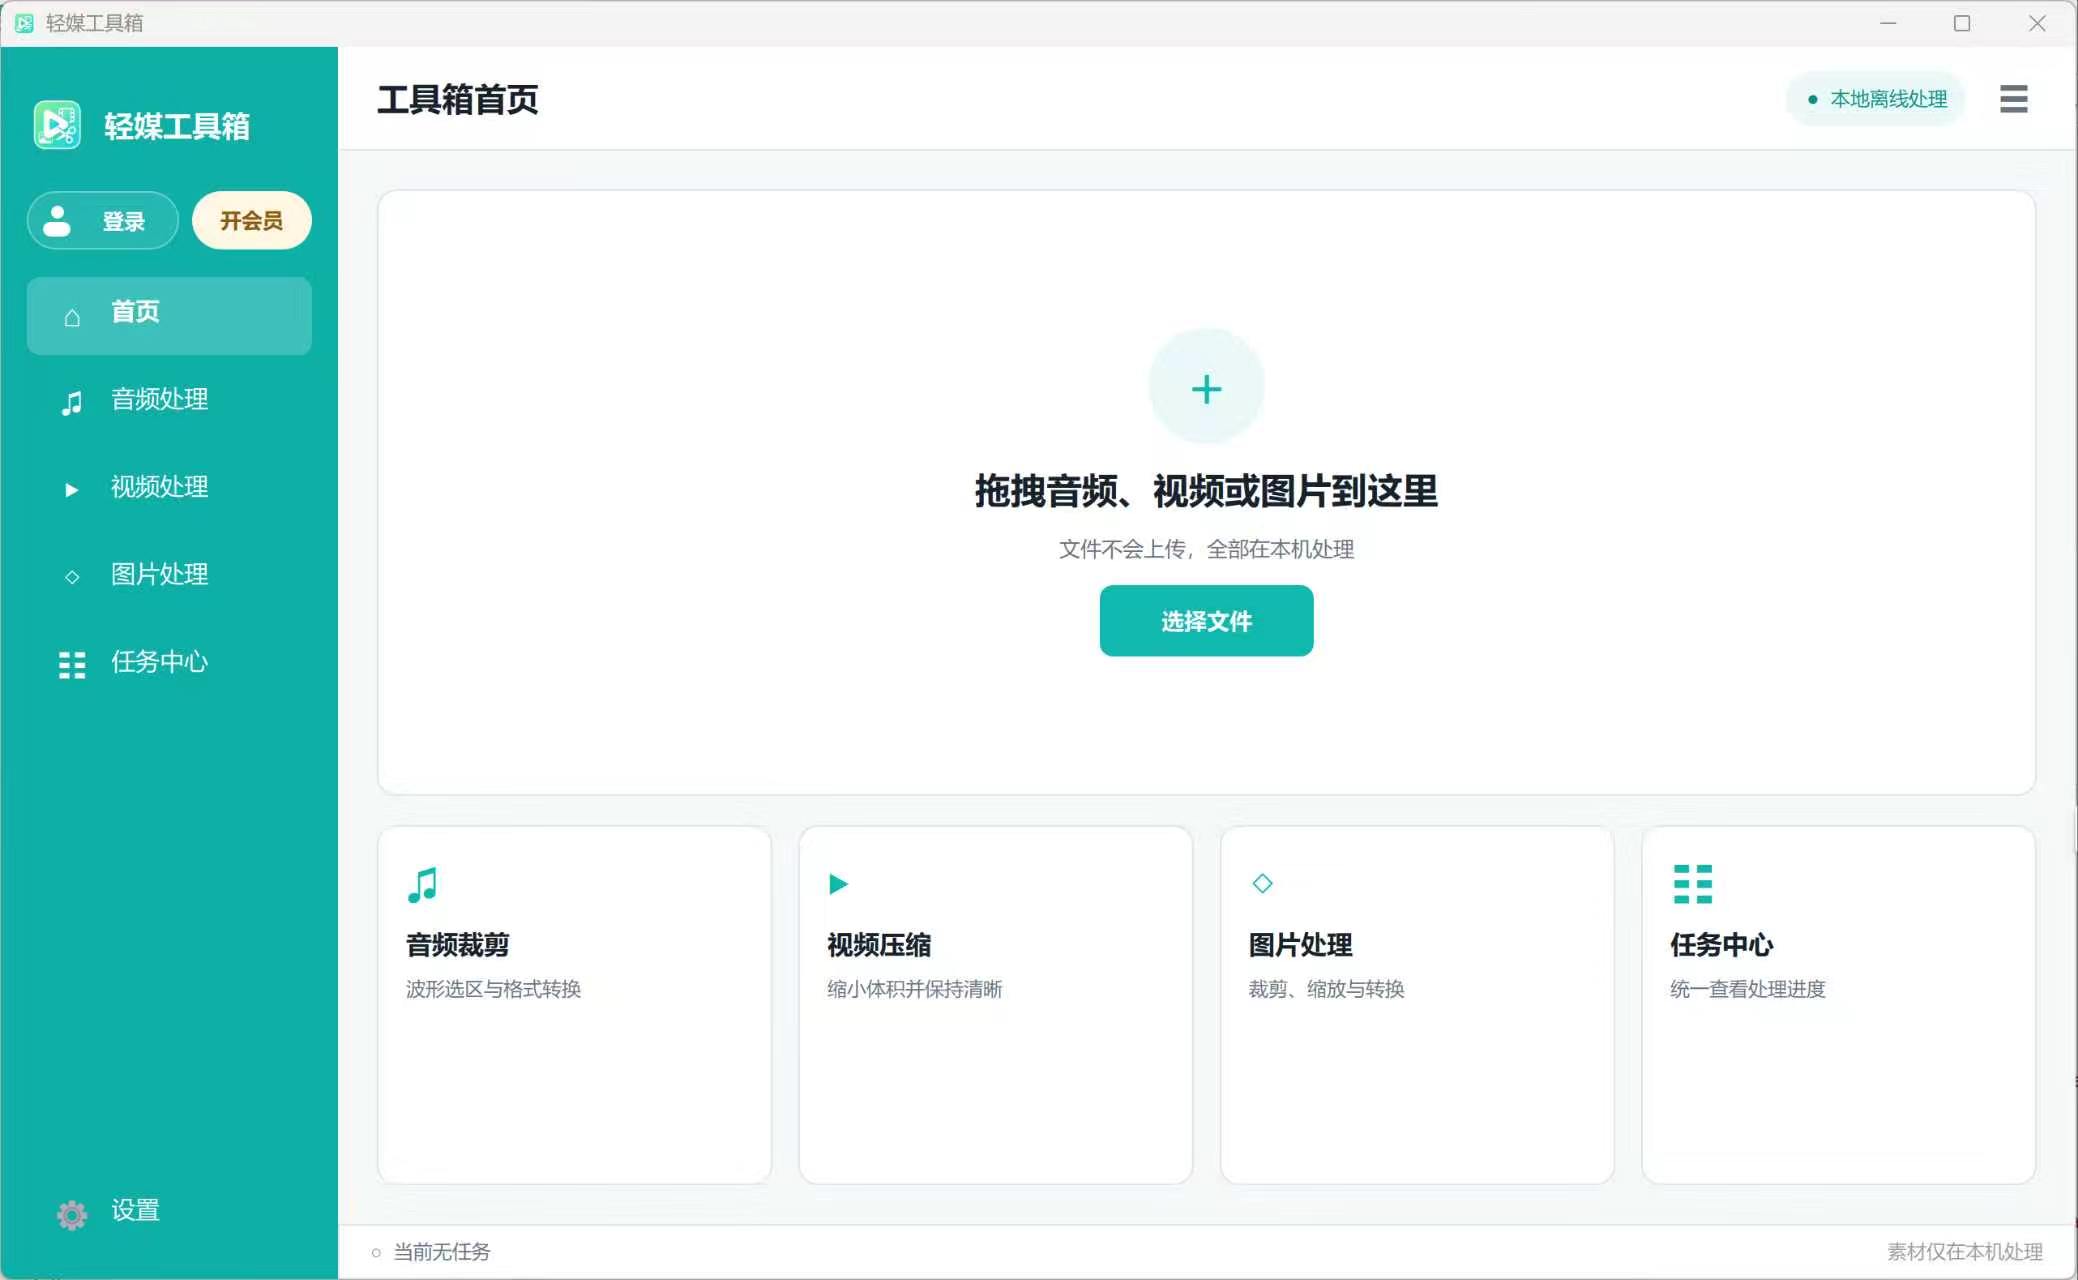This screenshot has width=2078, height=1280.
Task: Click the 轻媒工具箱 logo icon in sidebar
Action: 57,125
